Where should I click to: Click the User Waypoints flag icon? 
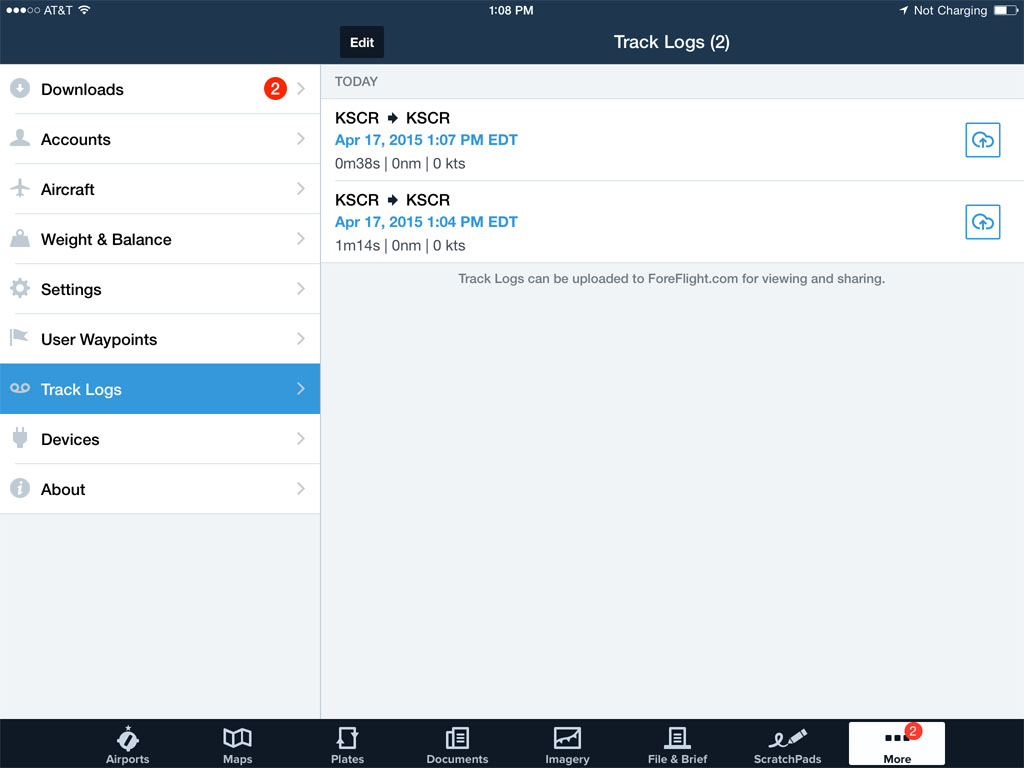(x=19, y=338)
